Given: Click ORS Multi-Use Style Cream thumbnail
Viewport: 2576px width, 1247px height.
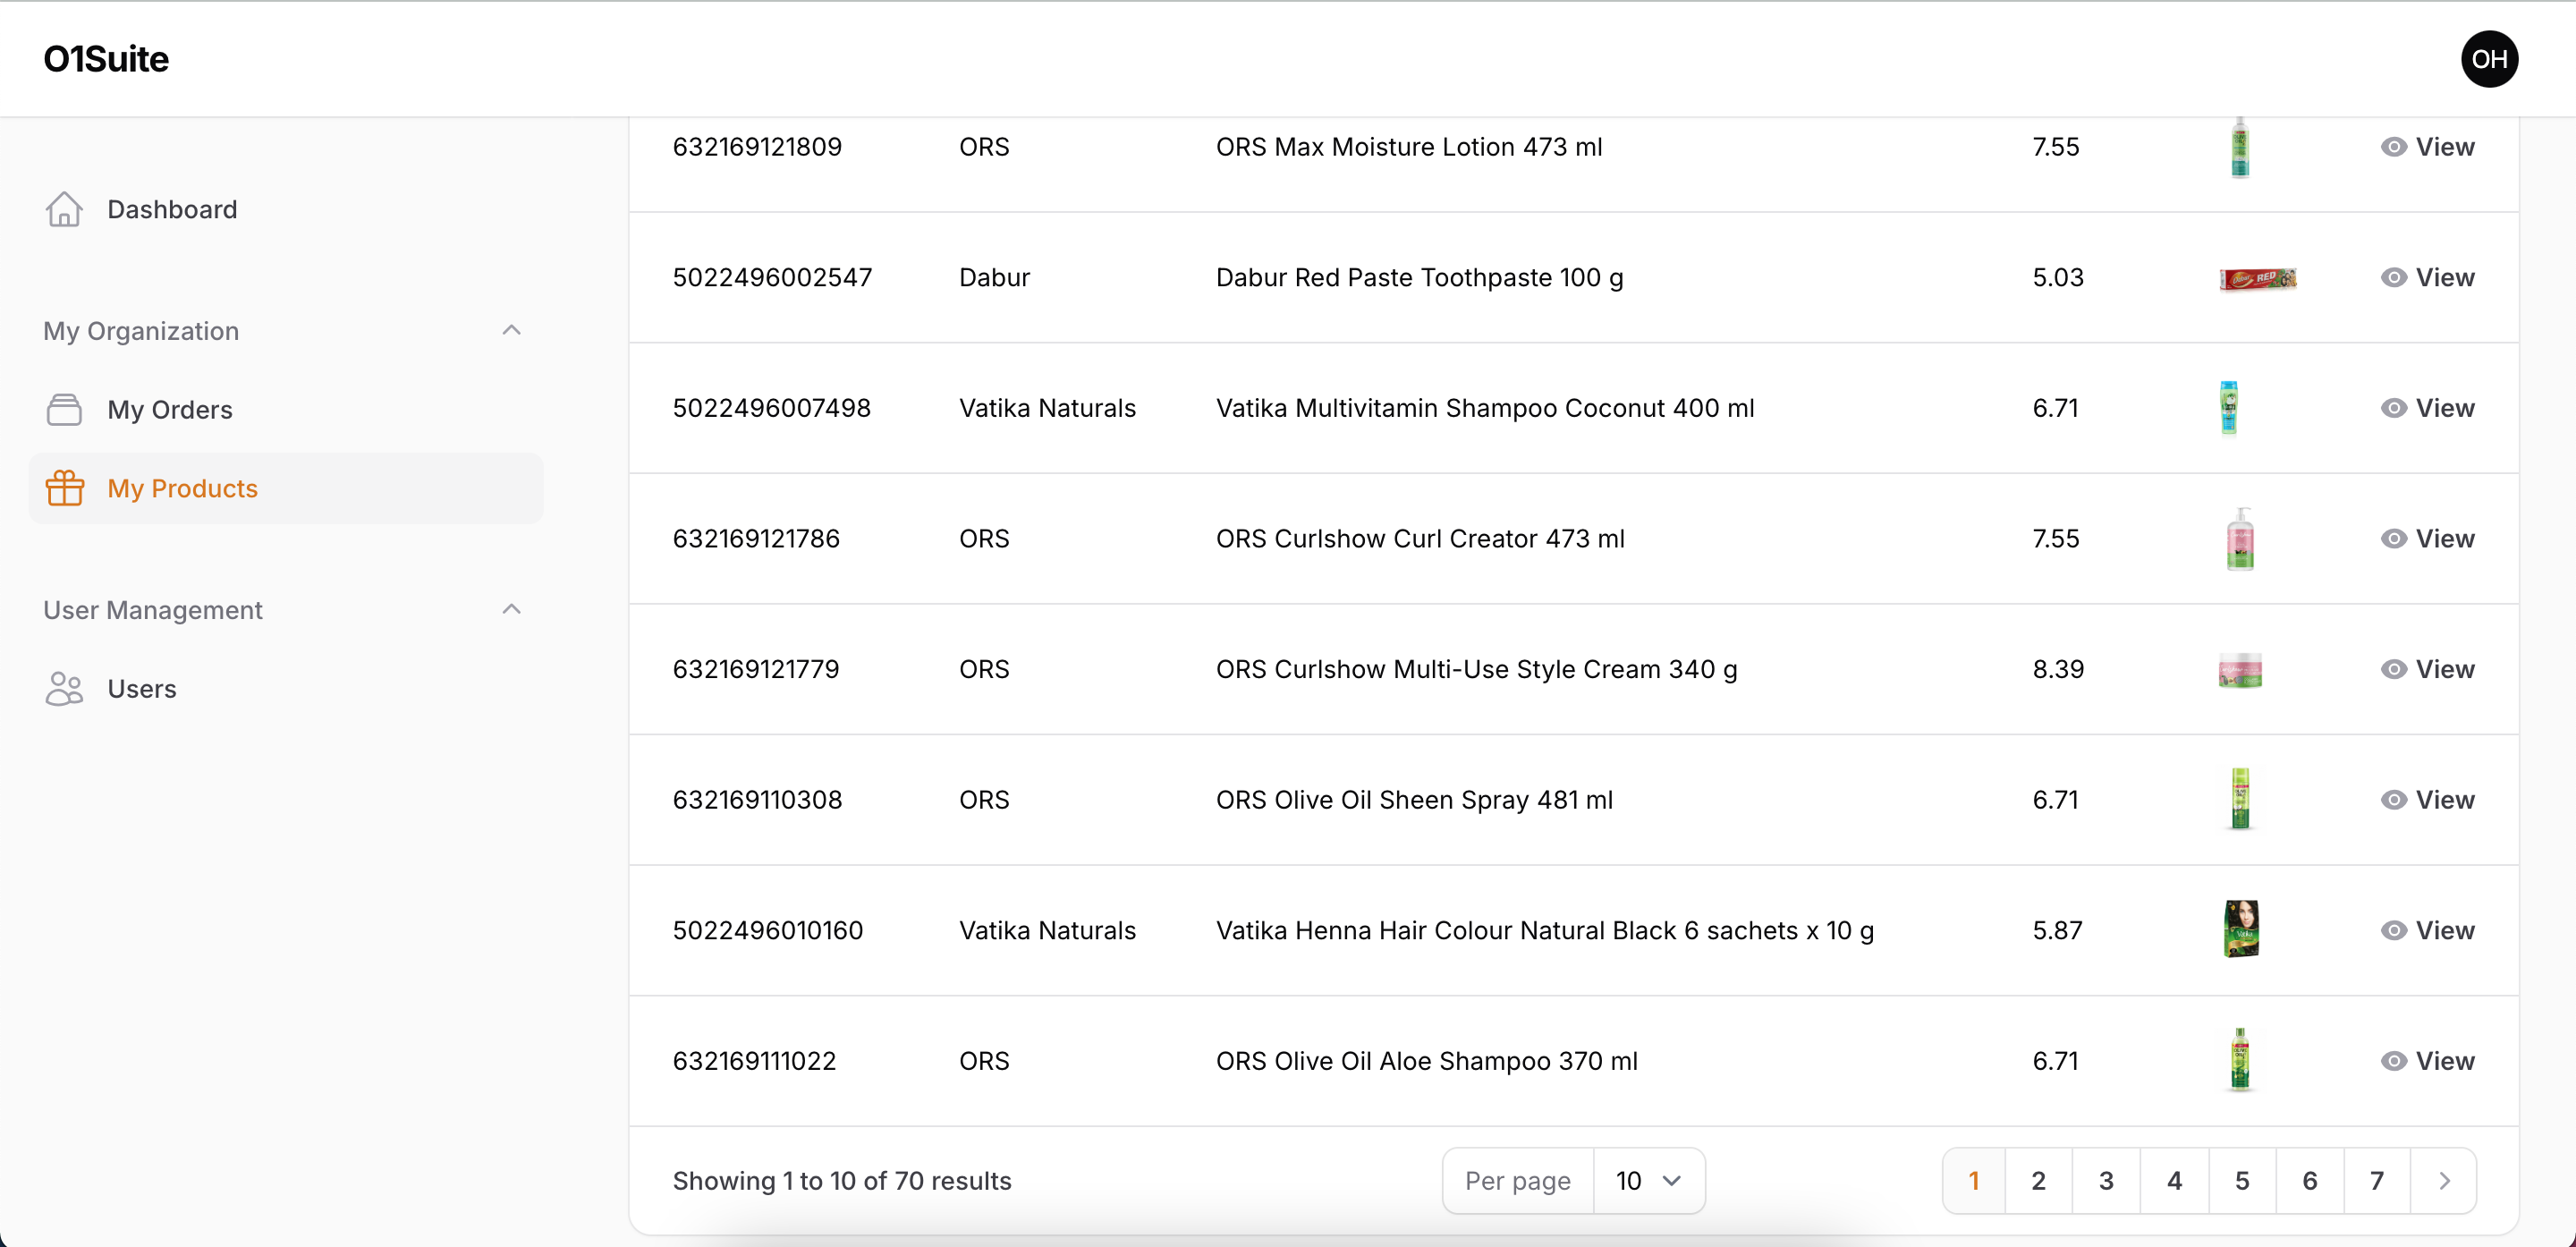Looking at the screenshot, I should (2240, 670).
